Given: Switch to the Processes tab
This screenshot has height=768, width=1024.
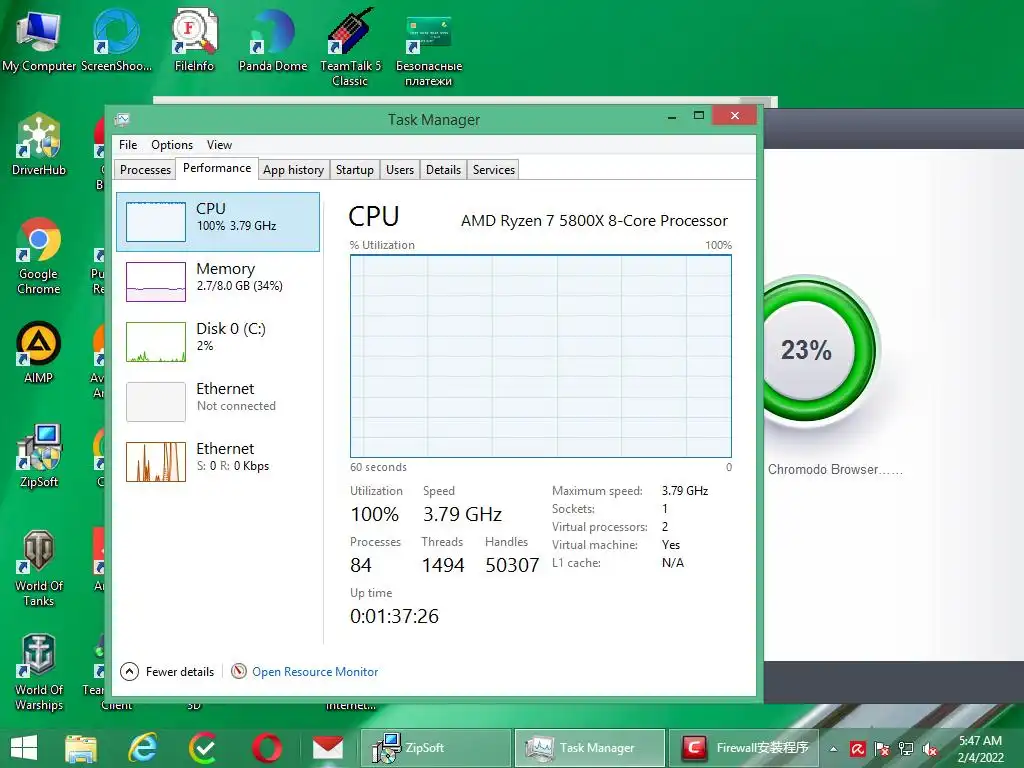Looking at the screenshot, I should [x=145, y=170].
